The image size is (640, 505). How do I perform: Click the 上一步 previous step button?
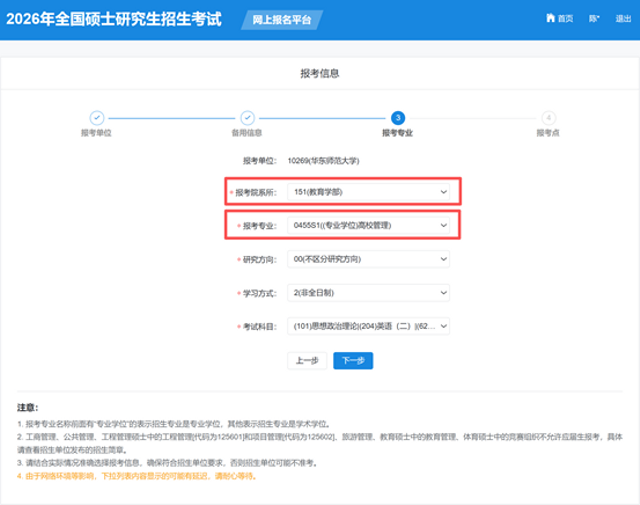click(306, 360)
